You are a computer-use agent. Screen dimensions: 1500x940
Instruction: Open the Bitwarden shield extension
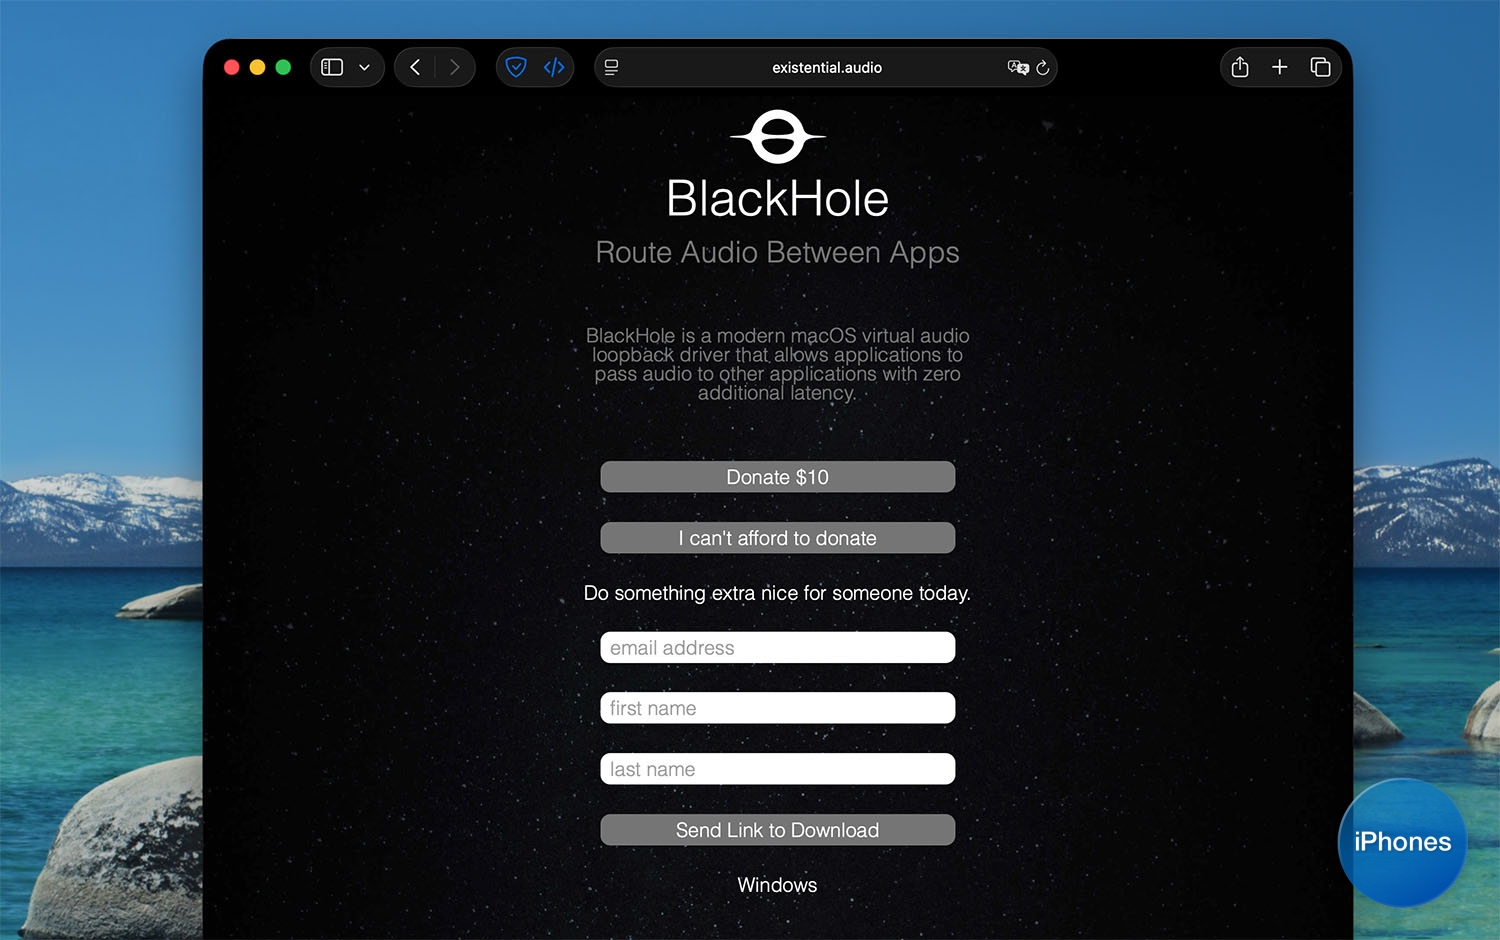[516, 67]
